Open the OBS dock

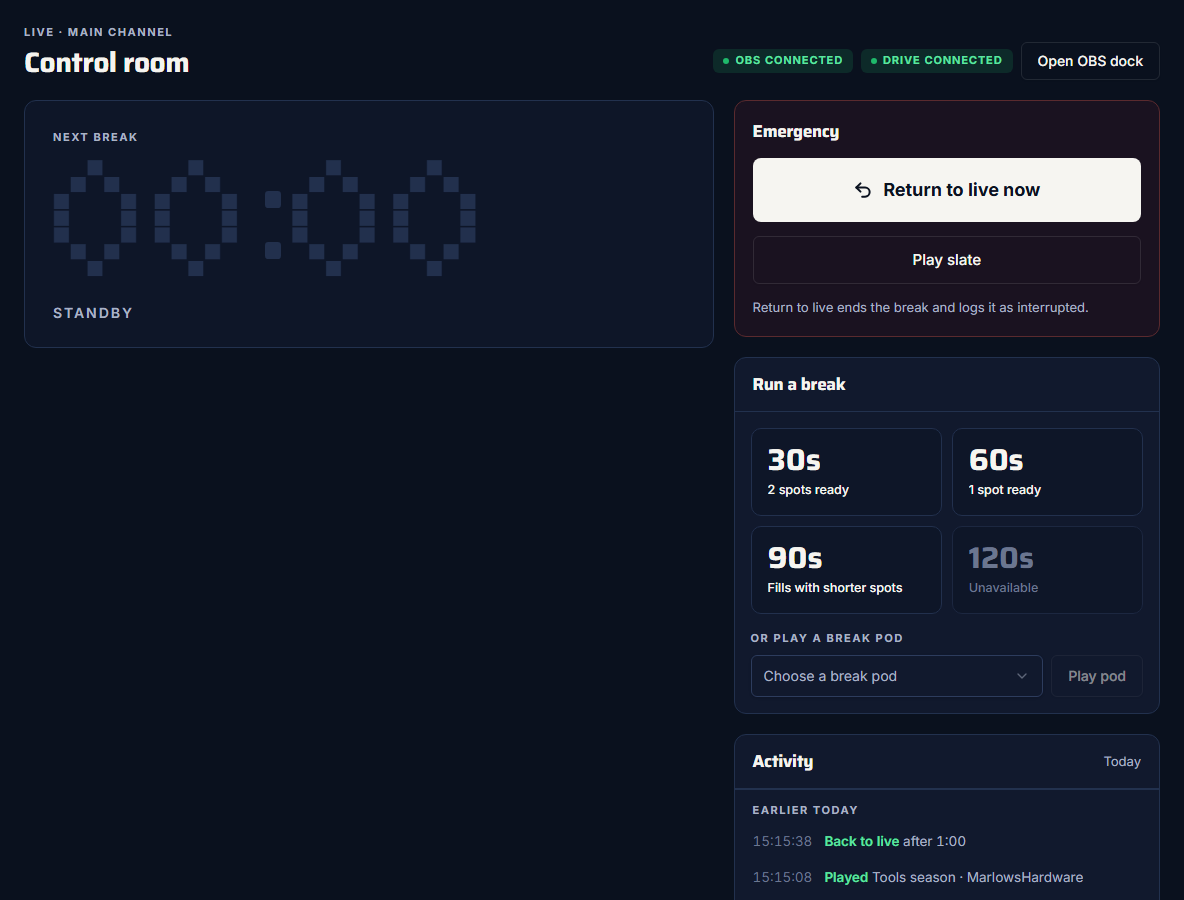click(x=1090, y=61)
